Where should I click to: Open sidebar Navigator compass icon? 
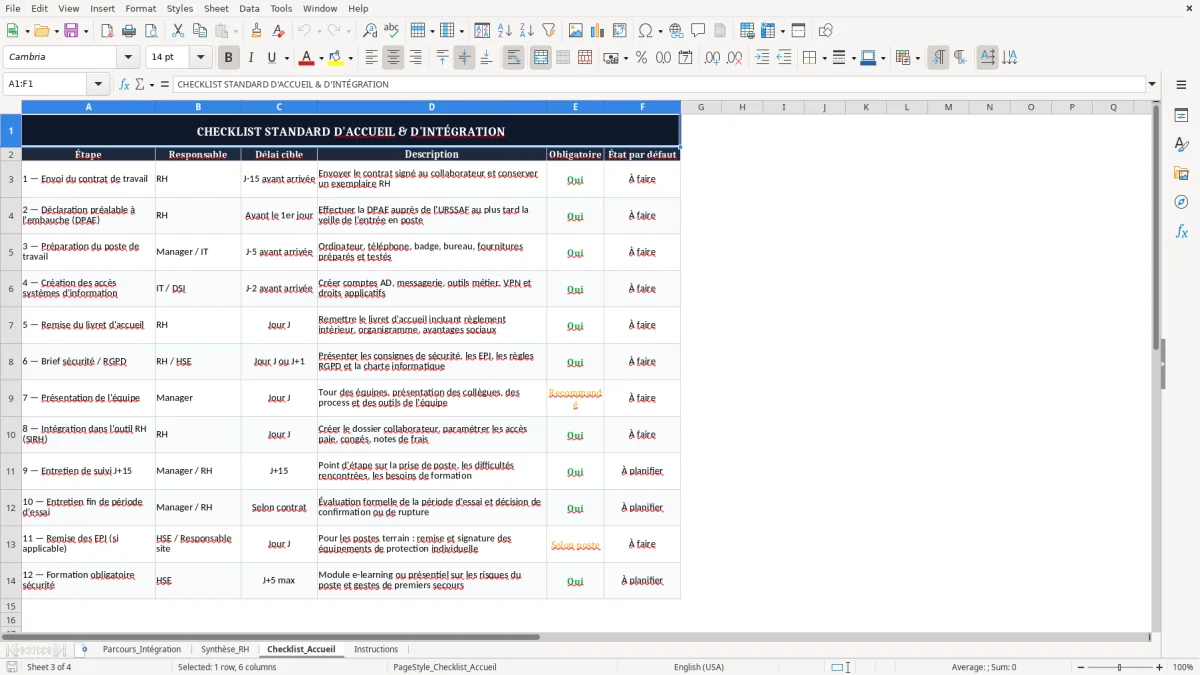click(x=1181, y=202)
